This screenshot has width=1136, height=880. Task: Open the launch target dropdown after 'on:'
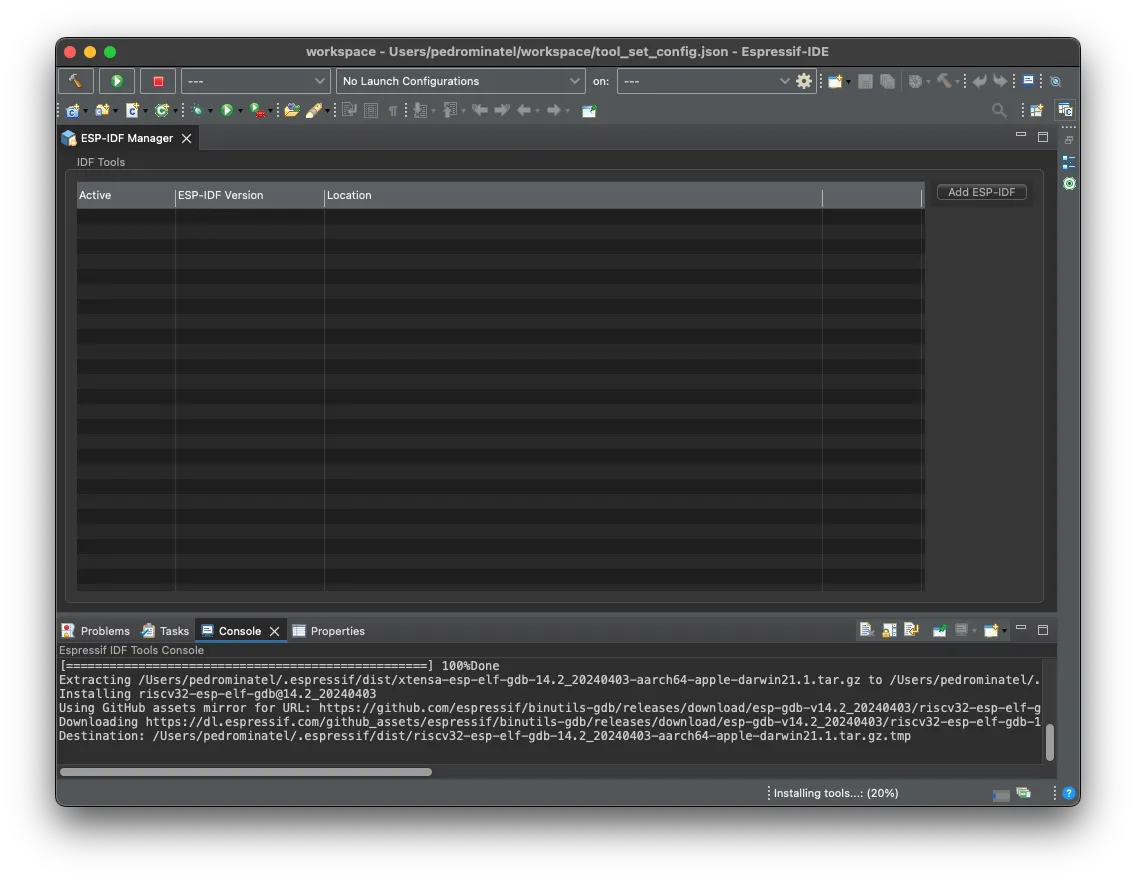click(705, 81)
